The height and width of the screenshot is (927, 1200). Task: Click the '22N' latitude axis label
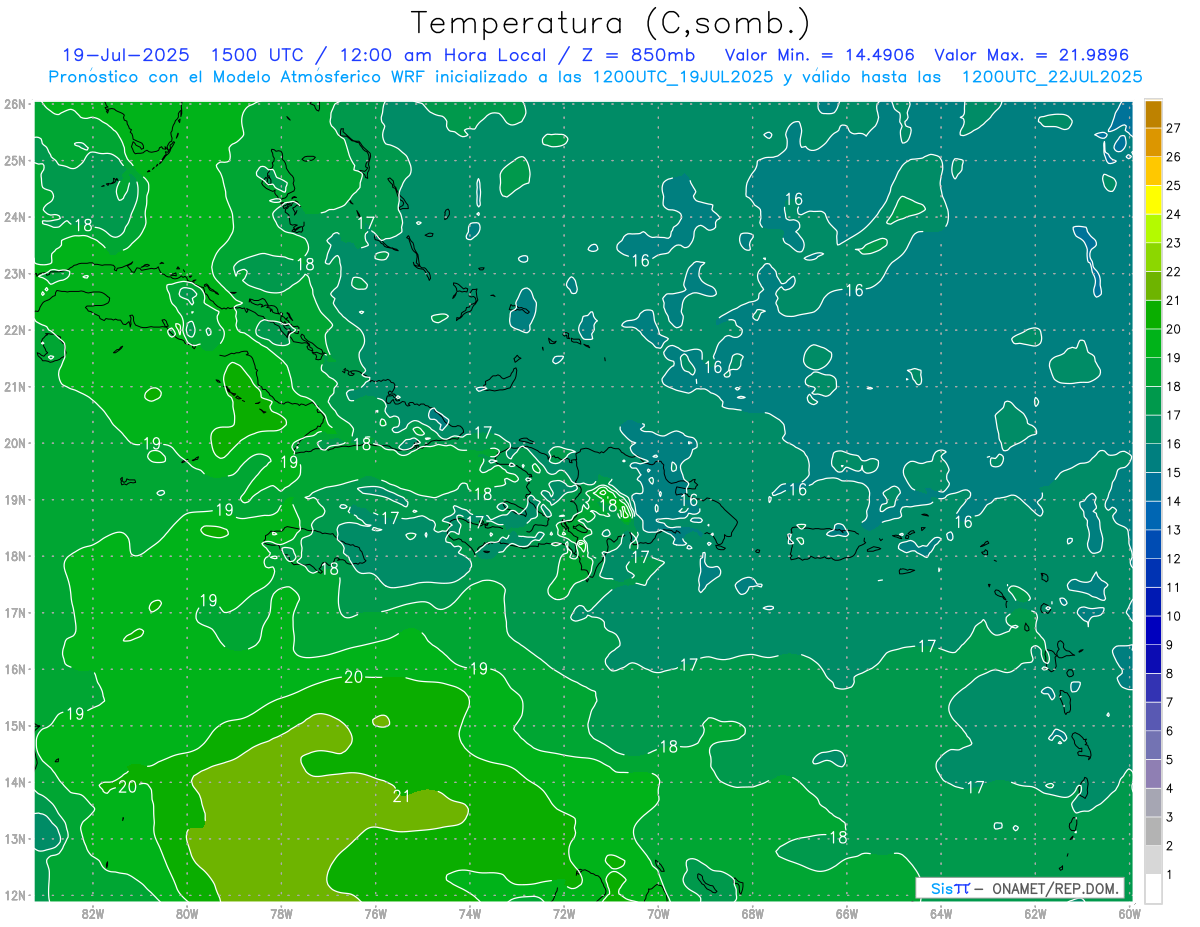pos(14,330)
